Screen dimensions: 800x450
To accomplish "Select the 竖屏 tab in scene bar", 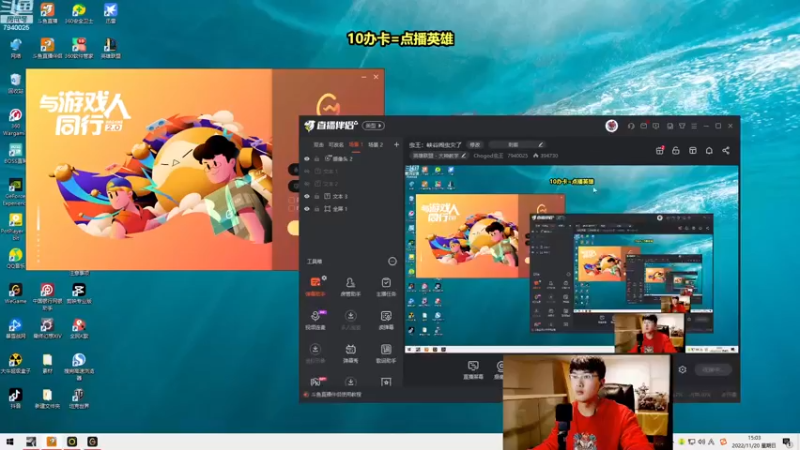I will coord(318,145).
